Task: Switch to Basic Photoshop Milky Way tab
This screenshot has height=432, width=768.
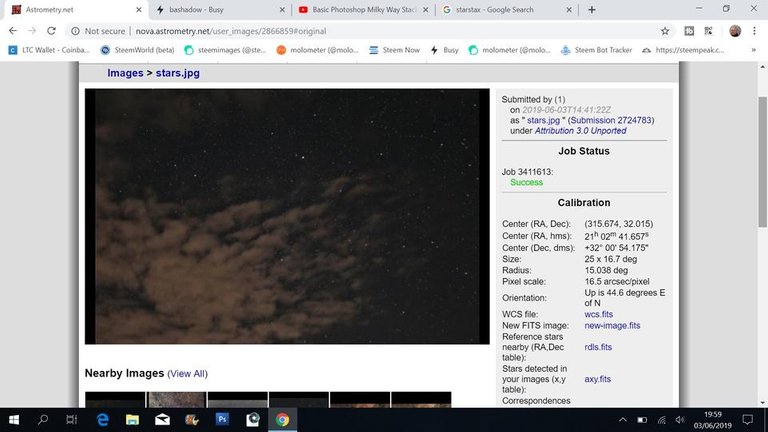Action: [x=363, y=10]
